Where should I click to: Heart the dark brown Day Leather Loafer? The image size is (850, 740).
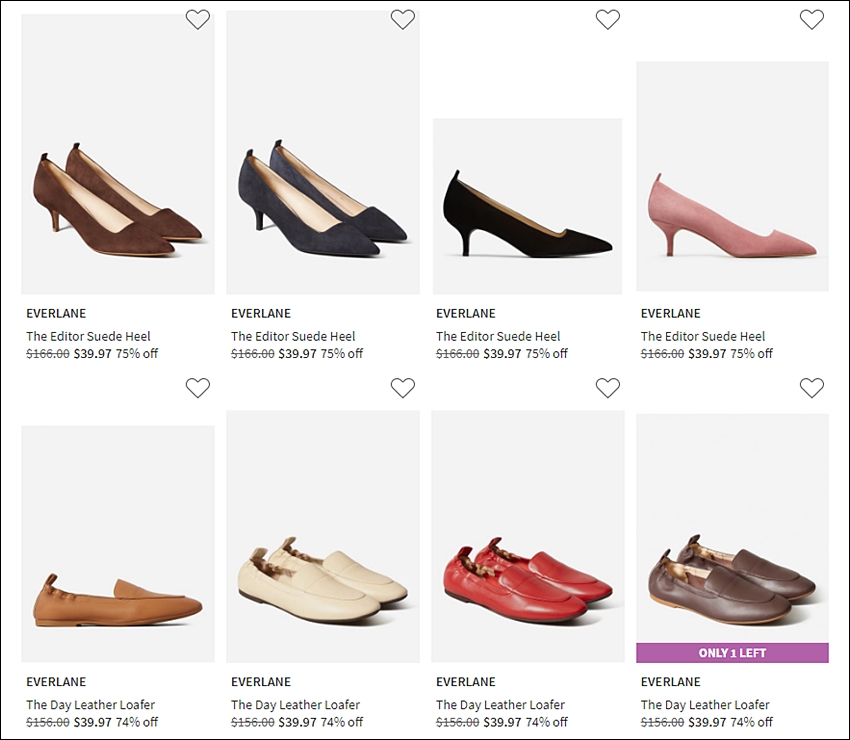812,388
